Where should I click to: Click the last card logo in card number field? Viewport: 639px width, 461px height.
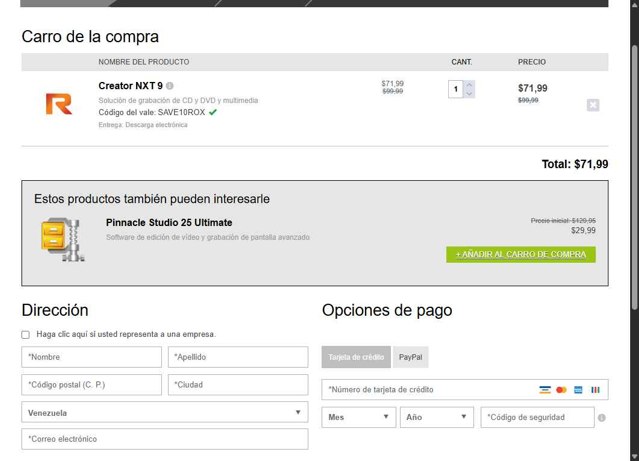[595, 390]
